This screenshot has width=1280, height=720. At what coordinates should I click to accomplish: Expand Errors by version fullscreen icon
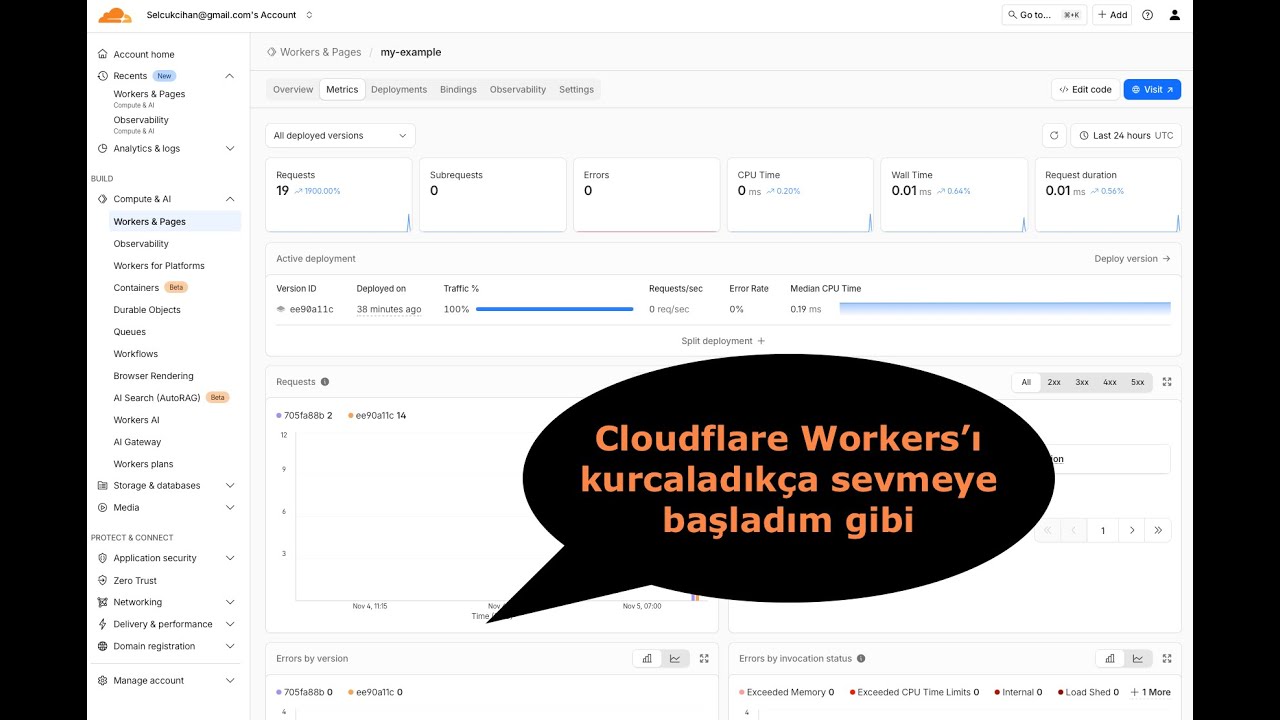pos(704,658)
